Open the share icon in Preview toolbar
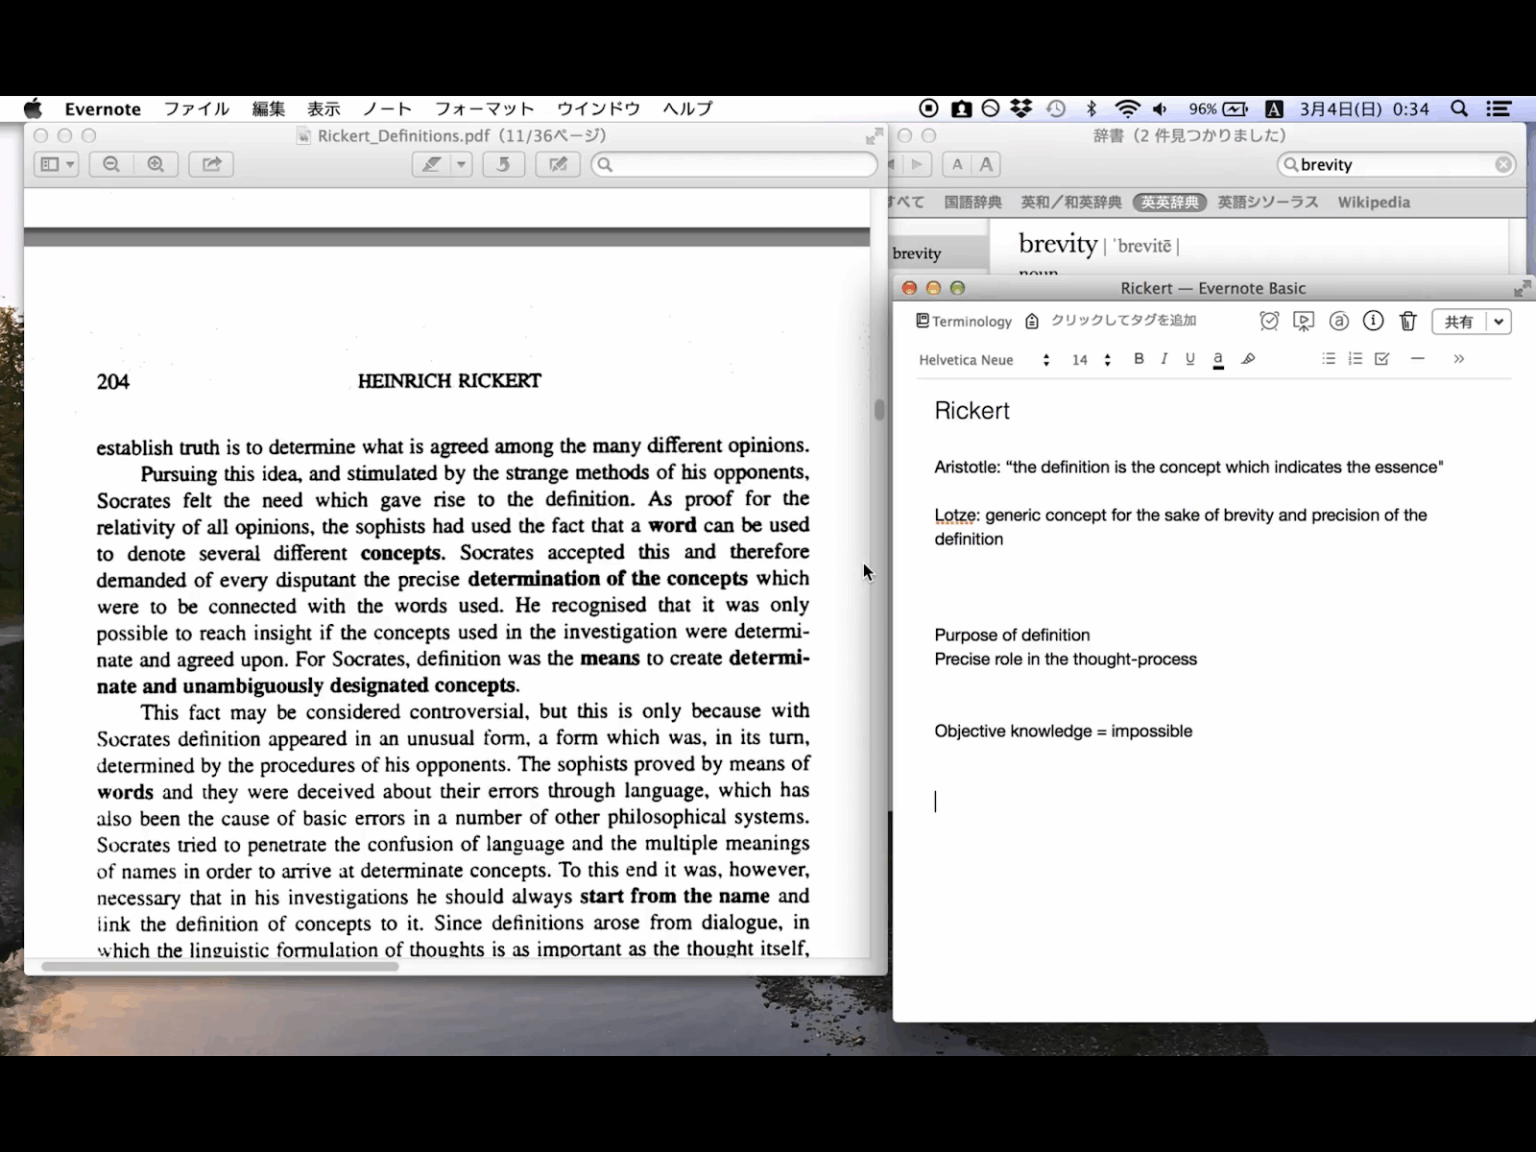Screen dimensions: 1536x1152 210,164
